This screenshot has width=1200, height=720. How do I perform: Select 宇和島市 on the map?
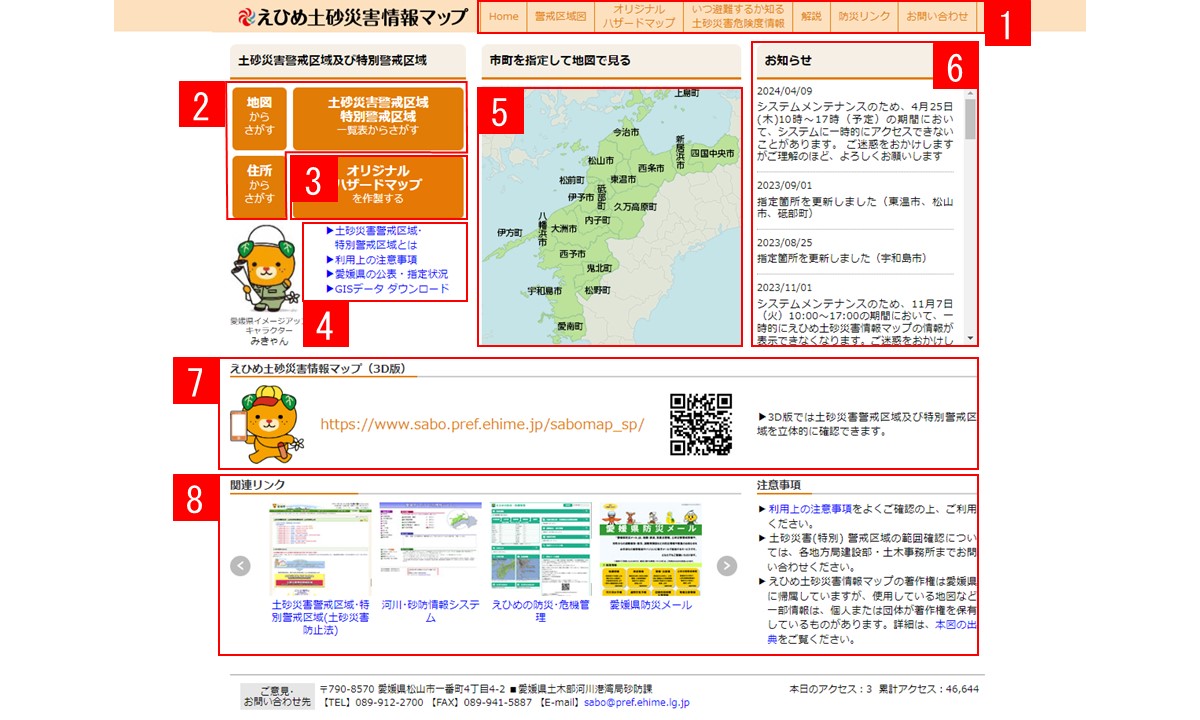pyautogui.click(x=544, y=291)
